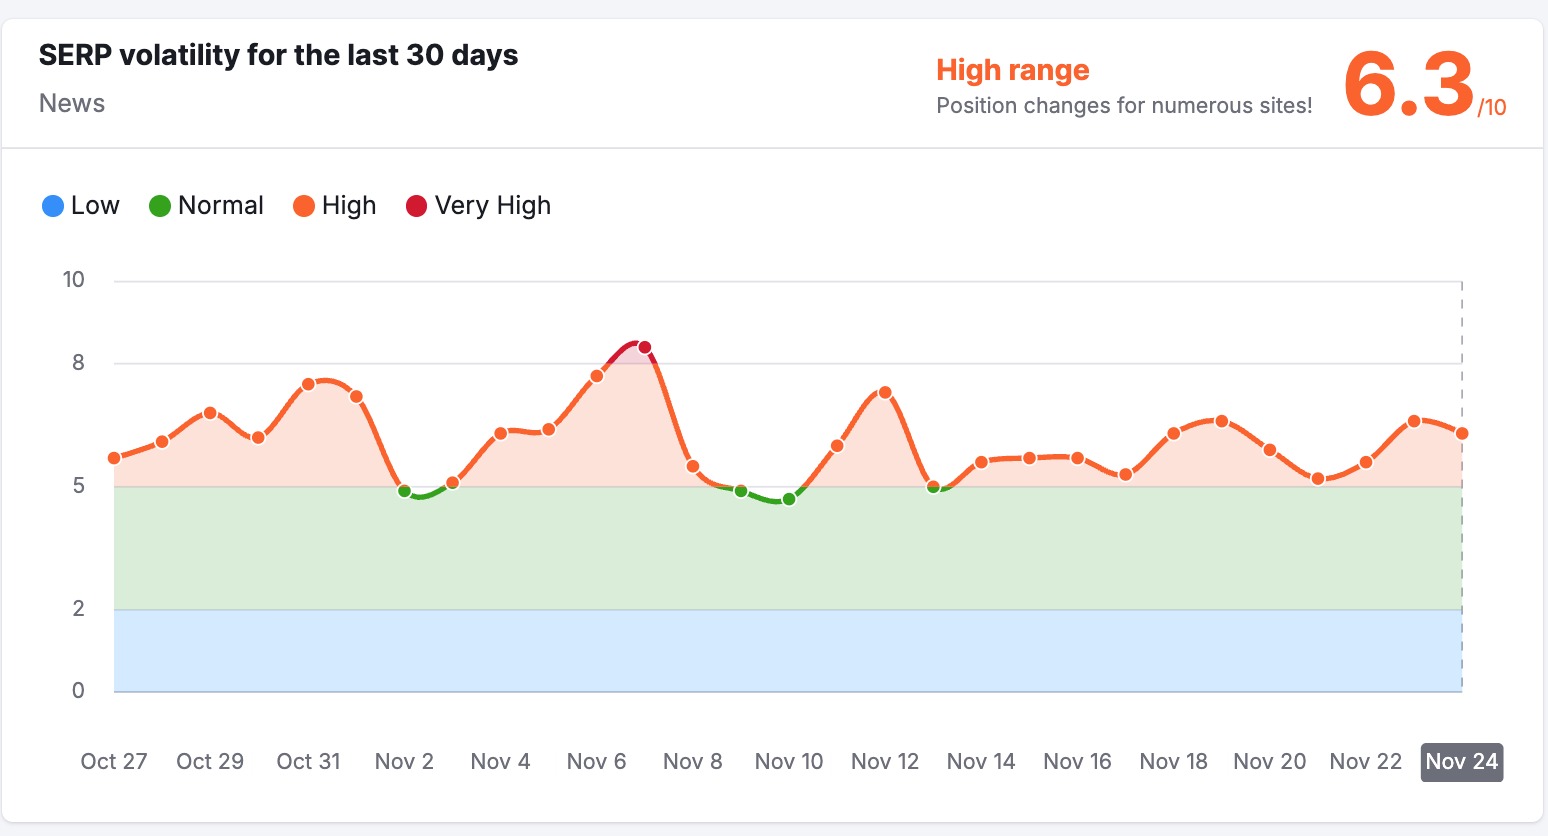1548x836 pixels.
Task: Toggle the Low legend blue dot
Action: tap(53, 206)
